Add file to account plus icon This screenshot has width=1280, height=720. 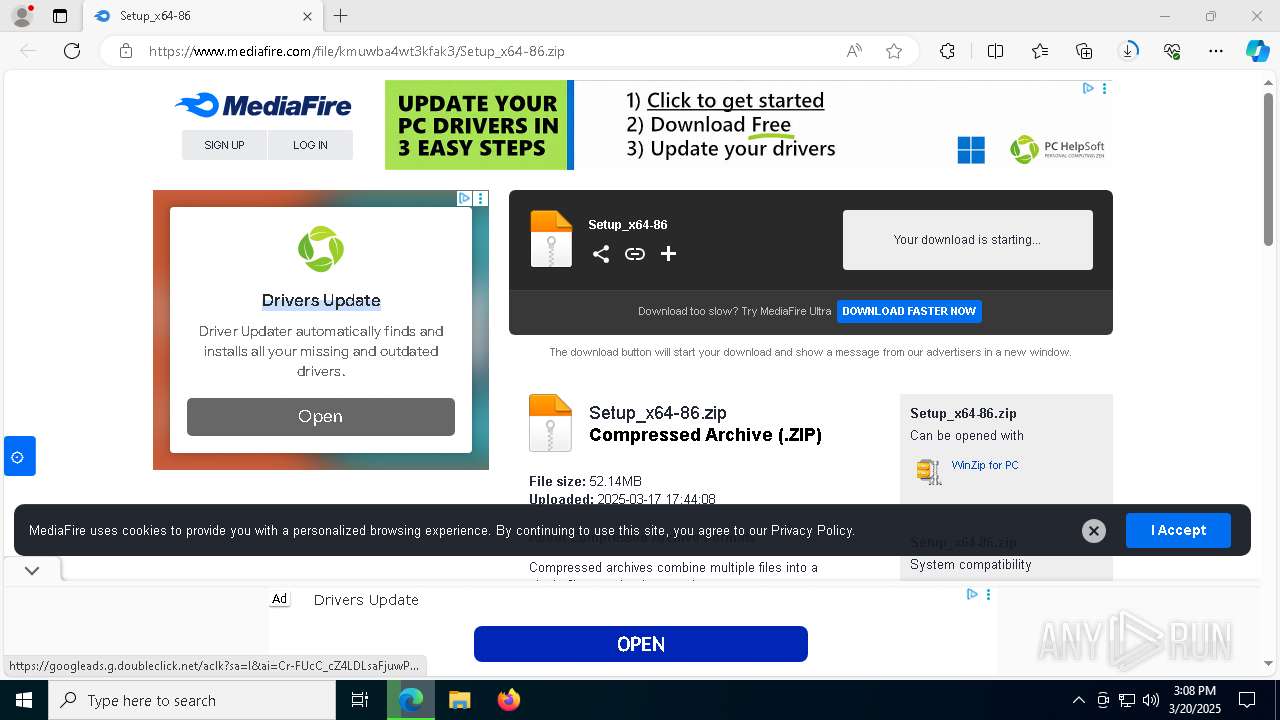668,254
